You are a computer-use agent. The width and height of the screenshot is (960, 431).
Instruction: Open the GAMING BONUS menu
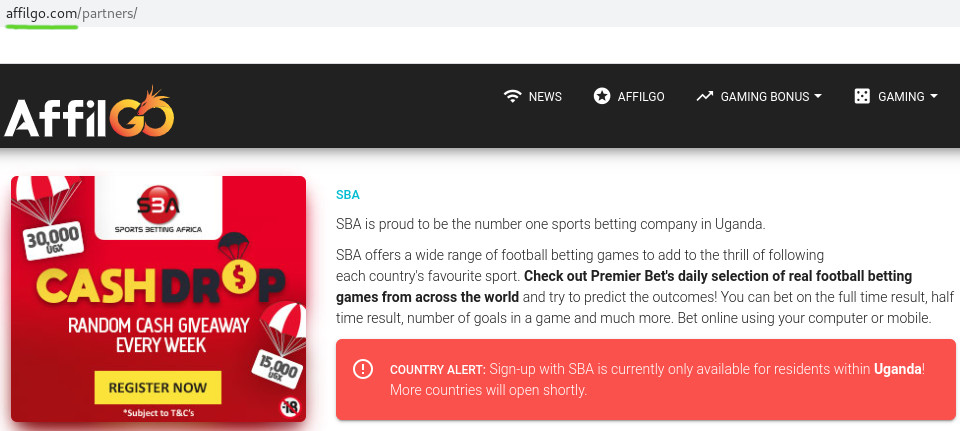click(x=759, y=96)
